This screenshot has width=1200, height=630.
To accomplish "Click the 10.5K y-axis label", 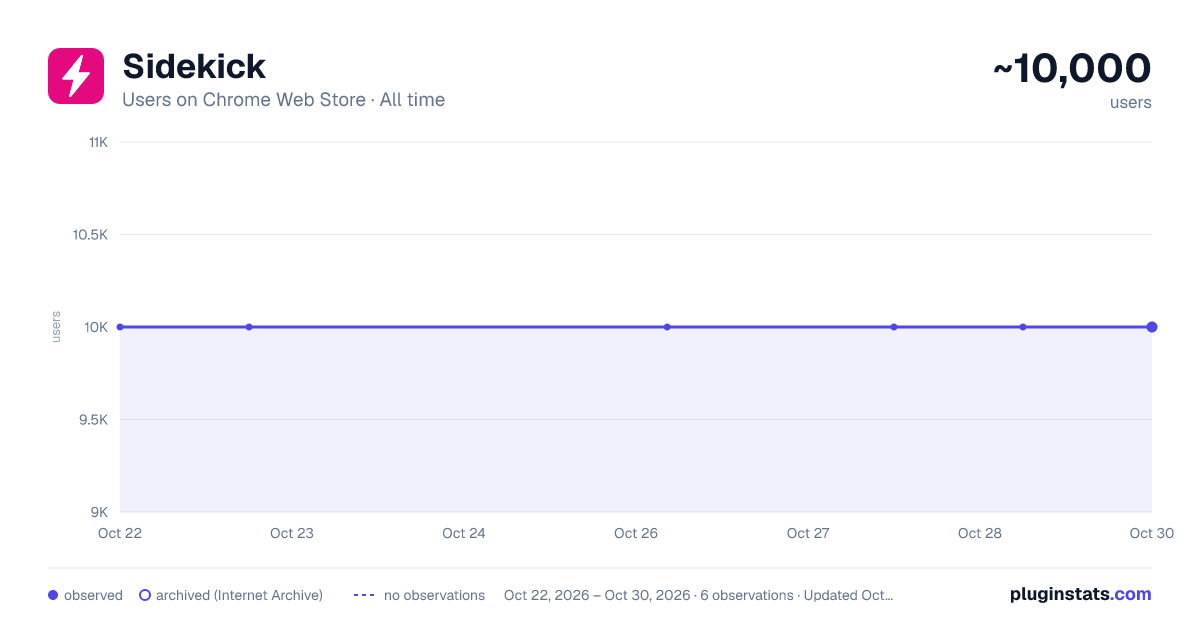I will click(90, 235).
